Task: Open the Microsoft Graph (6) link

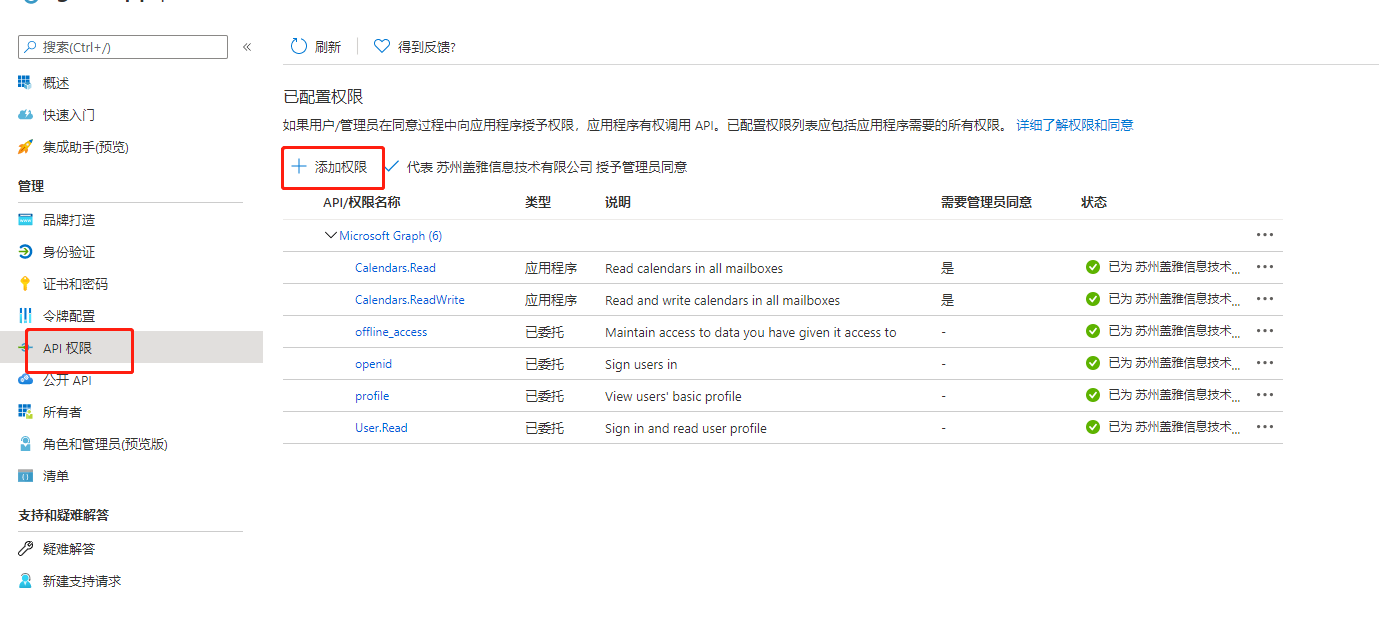Action: pos(390,236)
